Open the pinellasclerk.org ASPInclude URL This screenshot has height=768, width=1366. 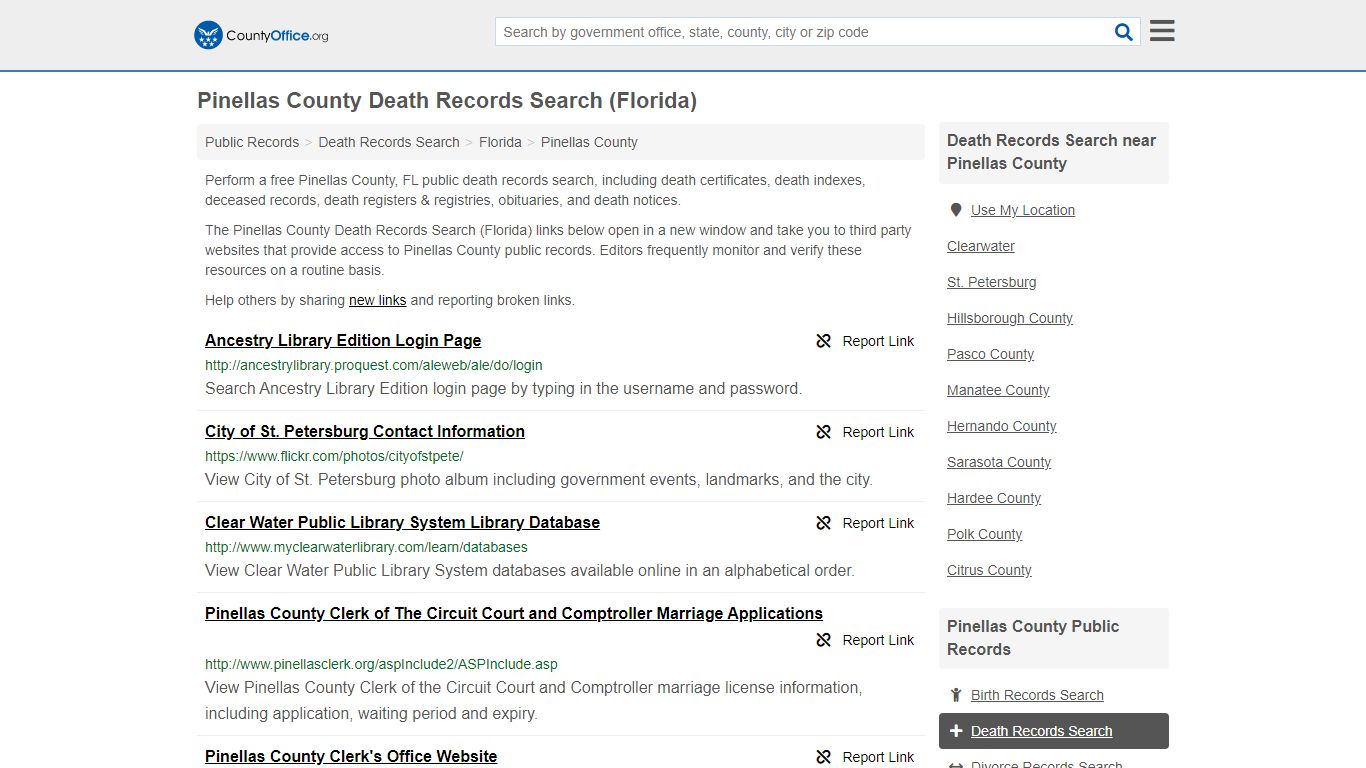(381, 664)
